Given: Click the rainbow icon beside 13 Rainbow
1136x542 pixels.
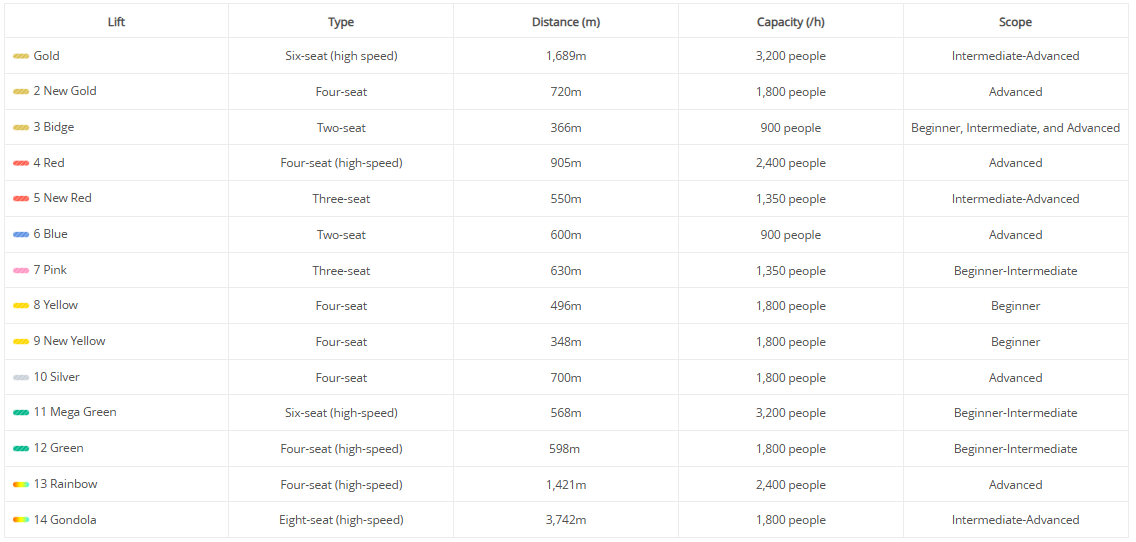Looking at the screenshot, I should 21,484.
